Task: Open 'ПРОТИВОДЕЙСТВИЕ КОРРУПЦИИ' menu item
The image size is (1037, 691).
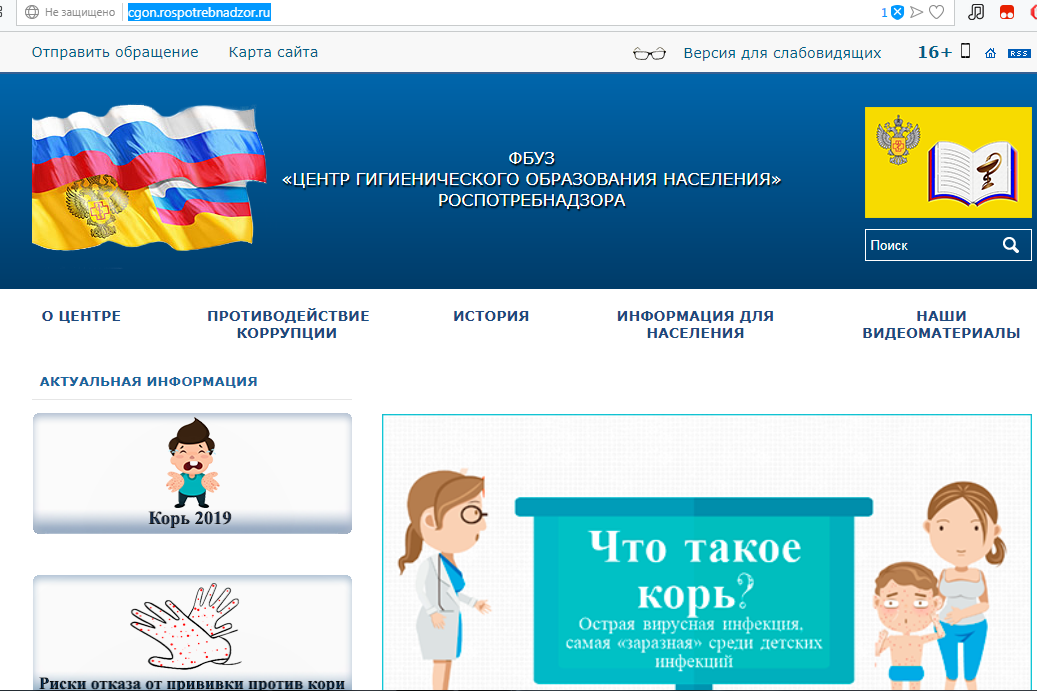Action: click(288, 325)
